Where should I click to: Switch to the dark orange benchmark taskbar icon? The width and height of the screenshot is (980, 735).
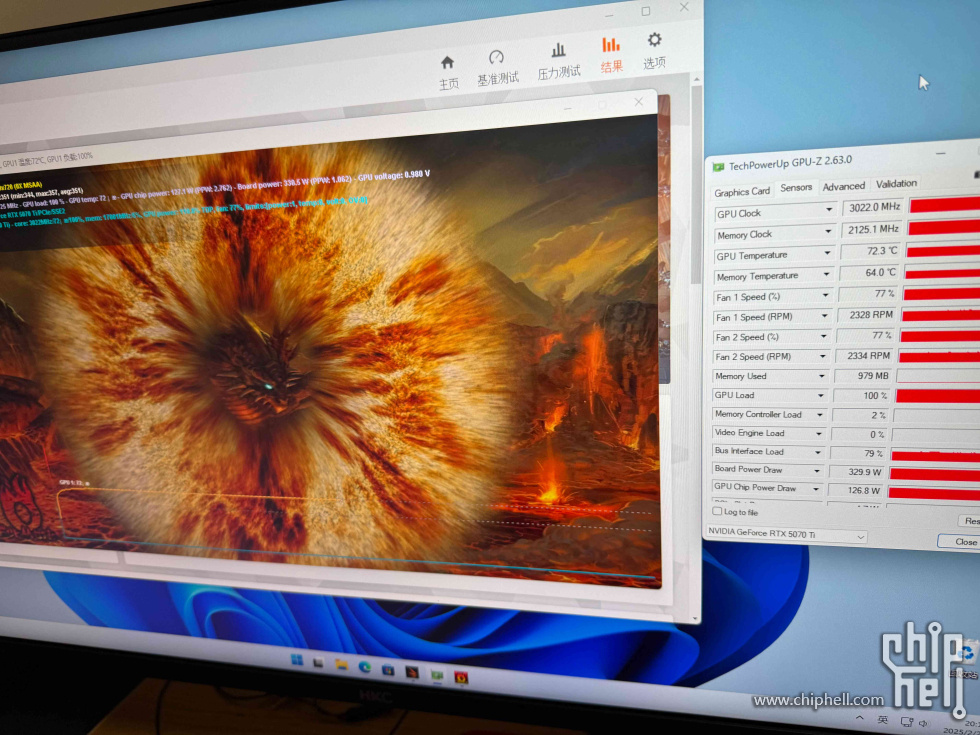pos(412,672)
